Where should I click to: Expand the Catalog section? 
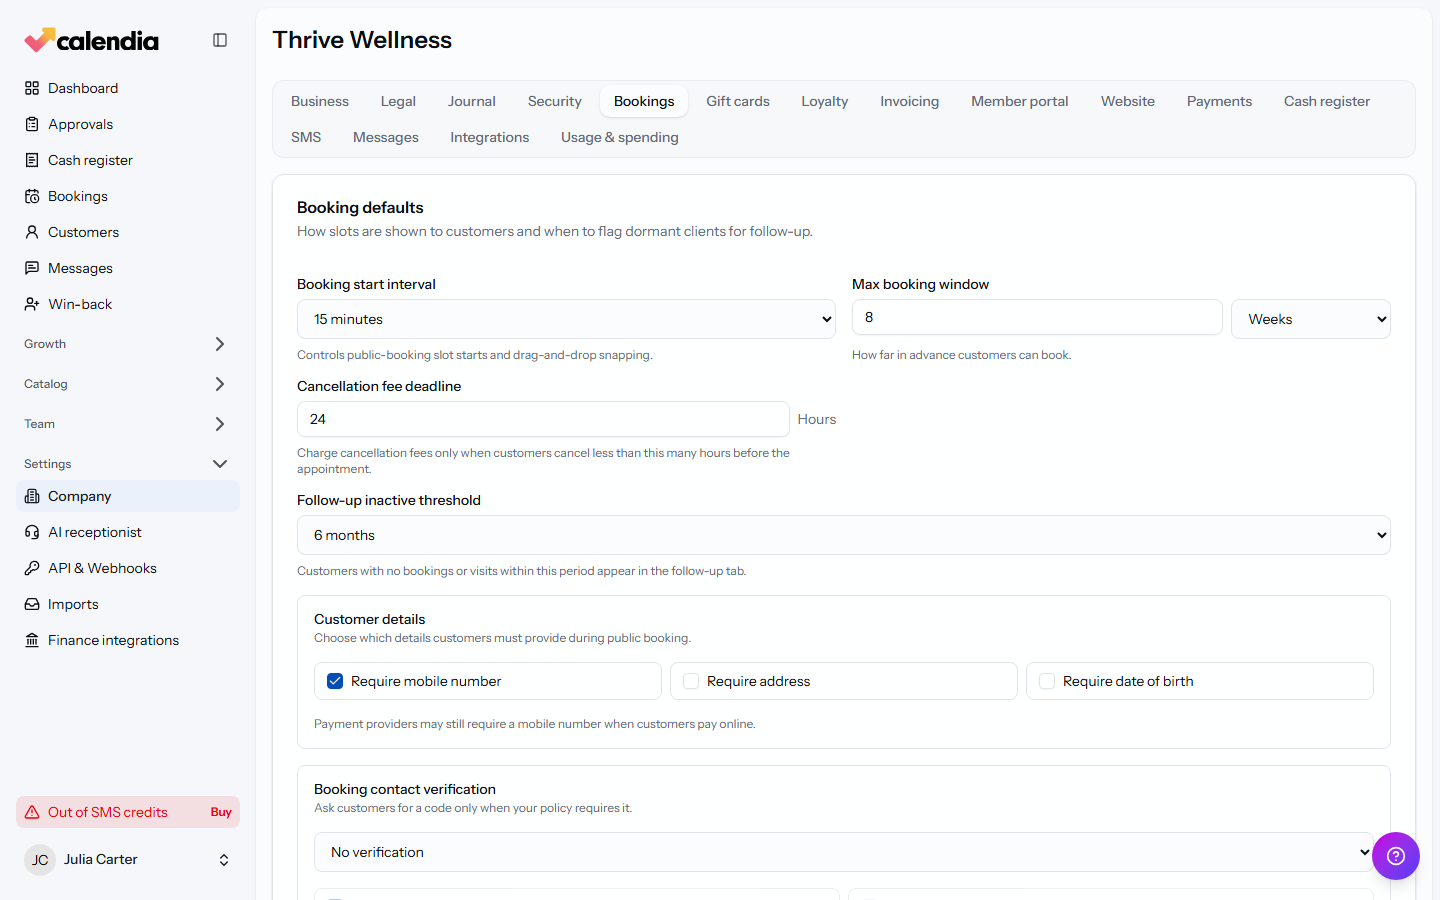pos(128,384)
